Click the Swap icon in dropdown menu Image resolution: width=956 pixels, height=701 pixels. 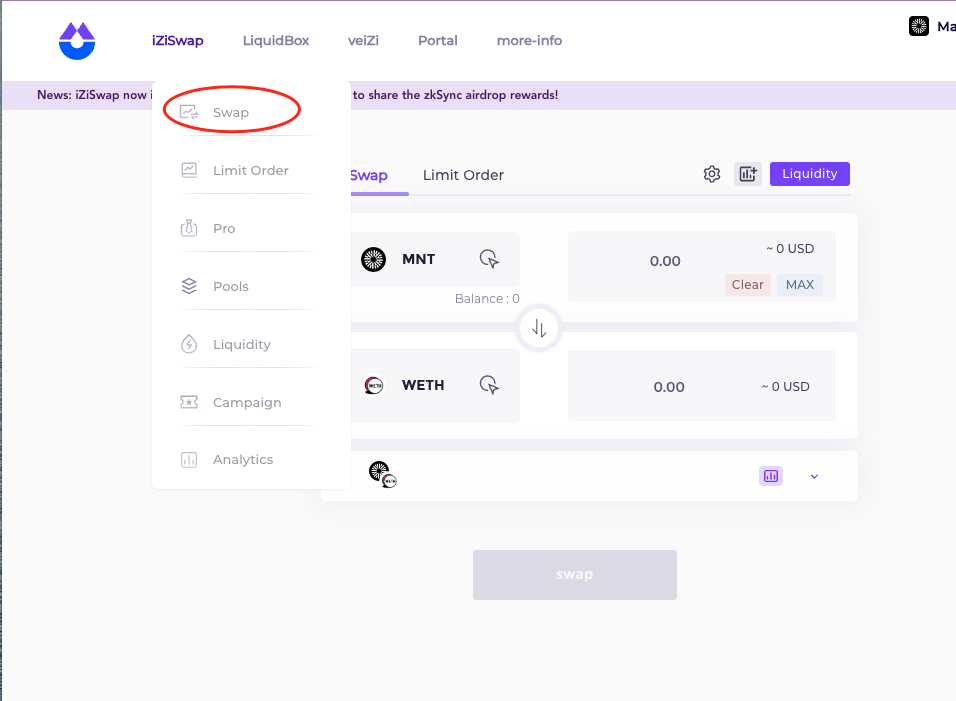189,112
